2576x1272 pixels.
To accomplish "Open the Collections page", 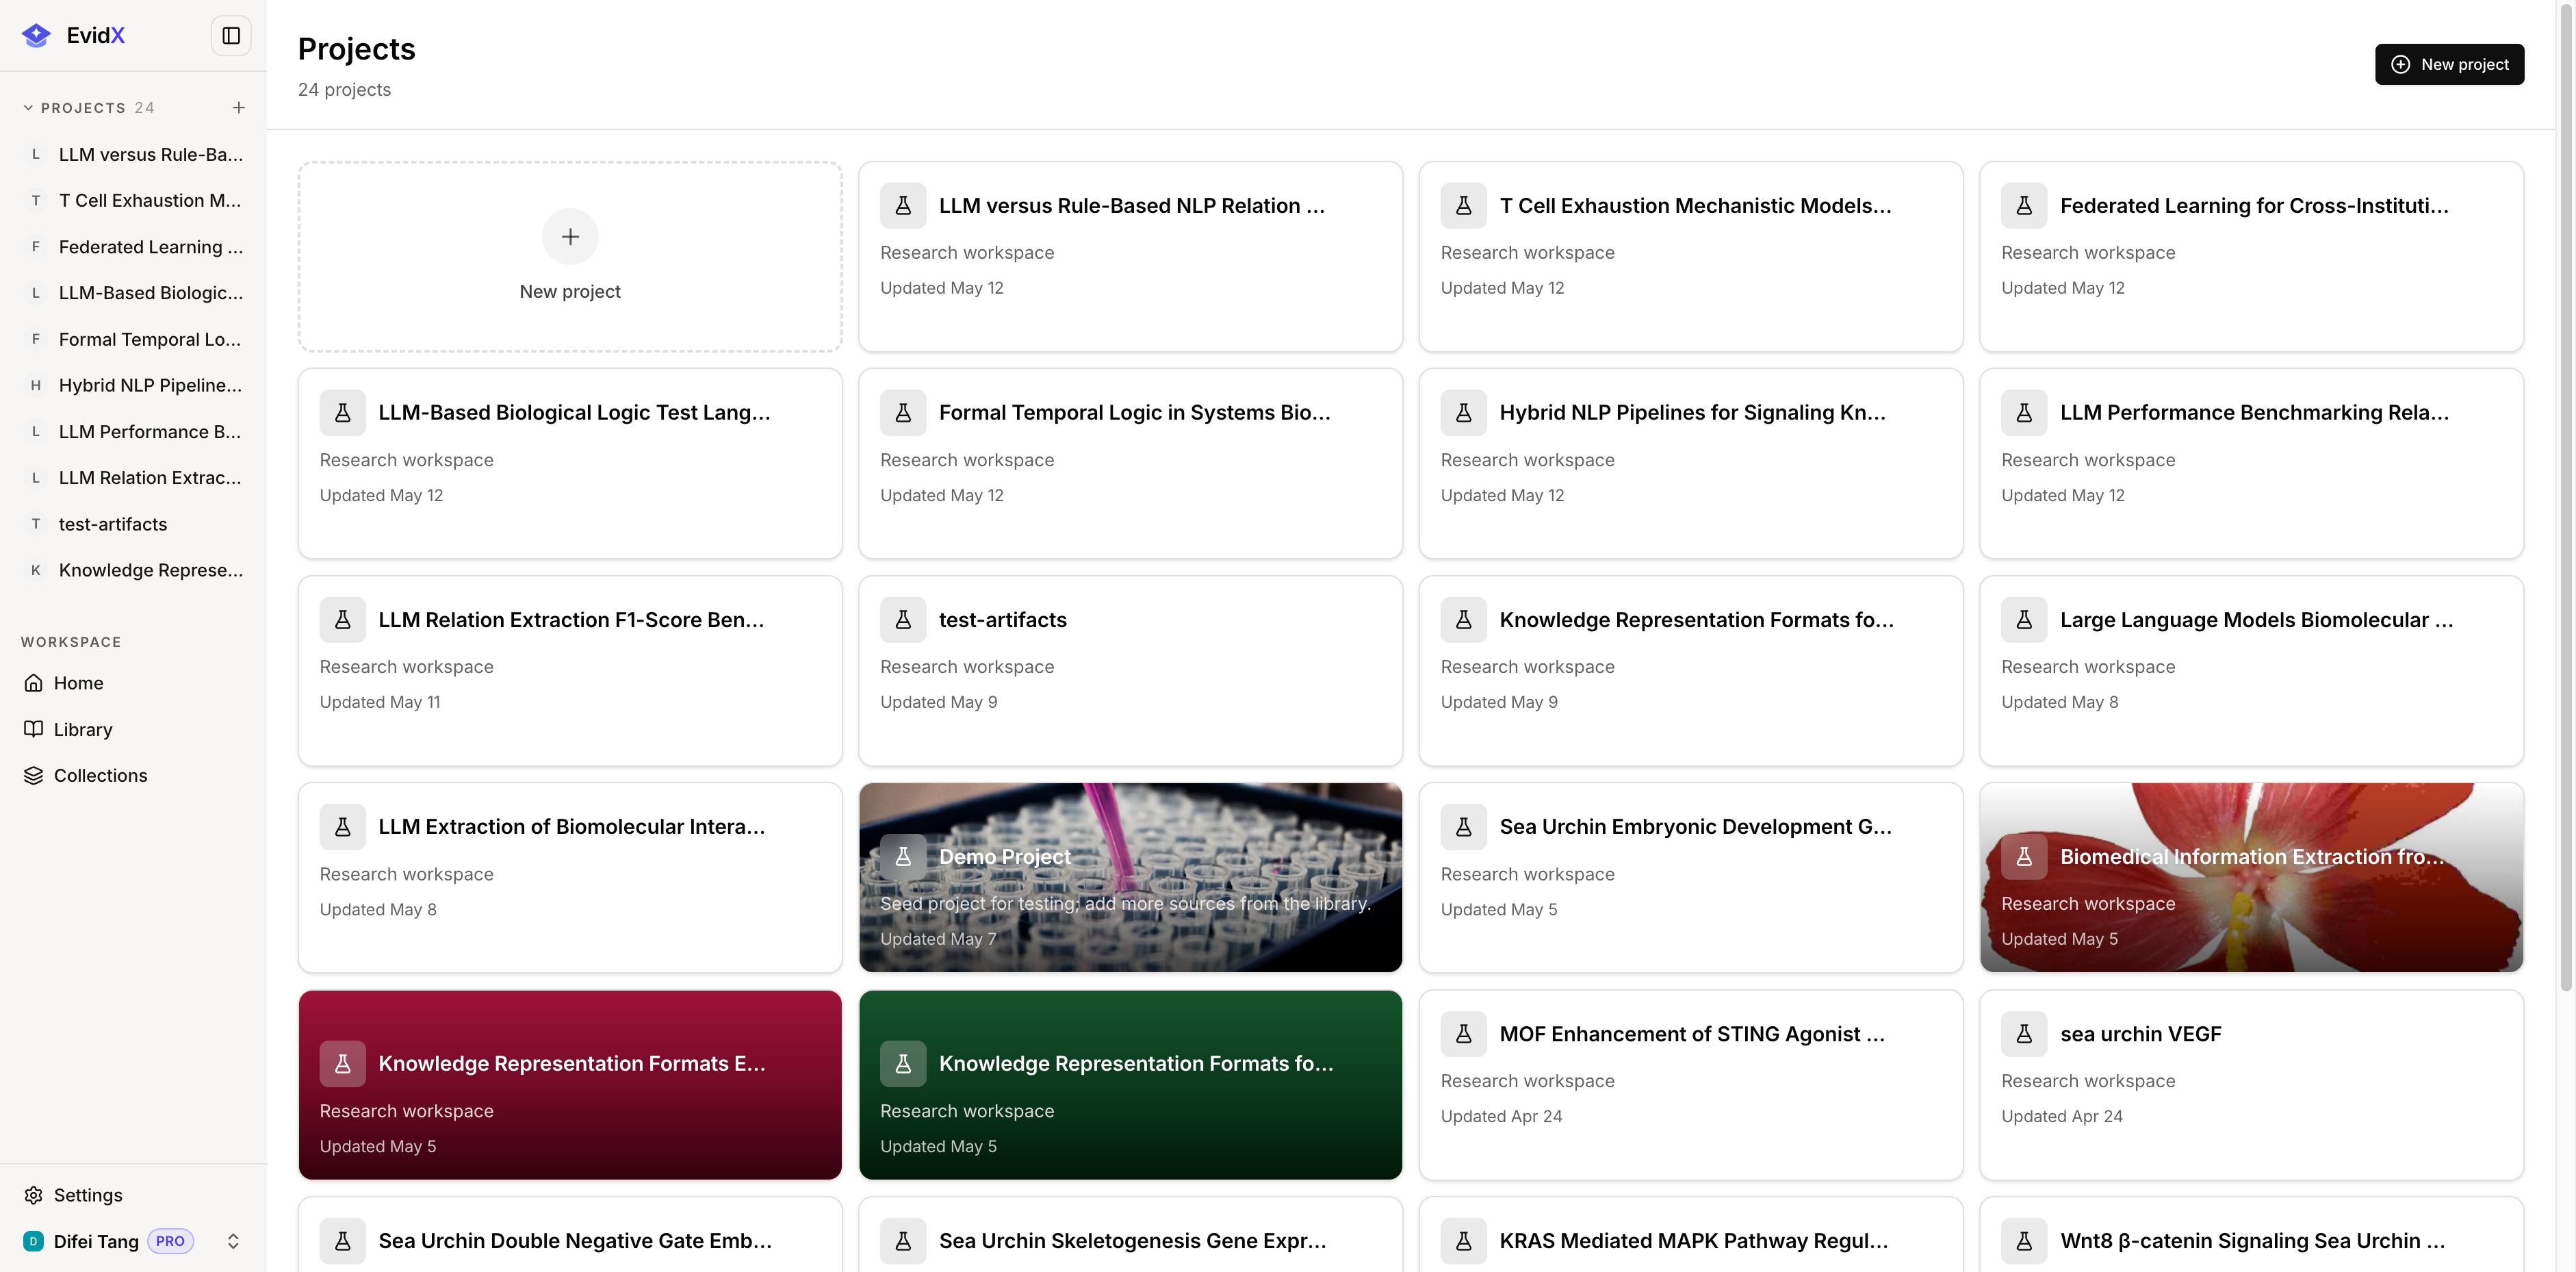I will click(134, 775).
